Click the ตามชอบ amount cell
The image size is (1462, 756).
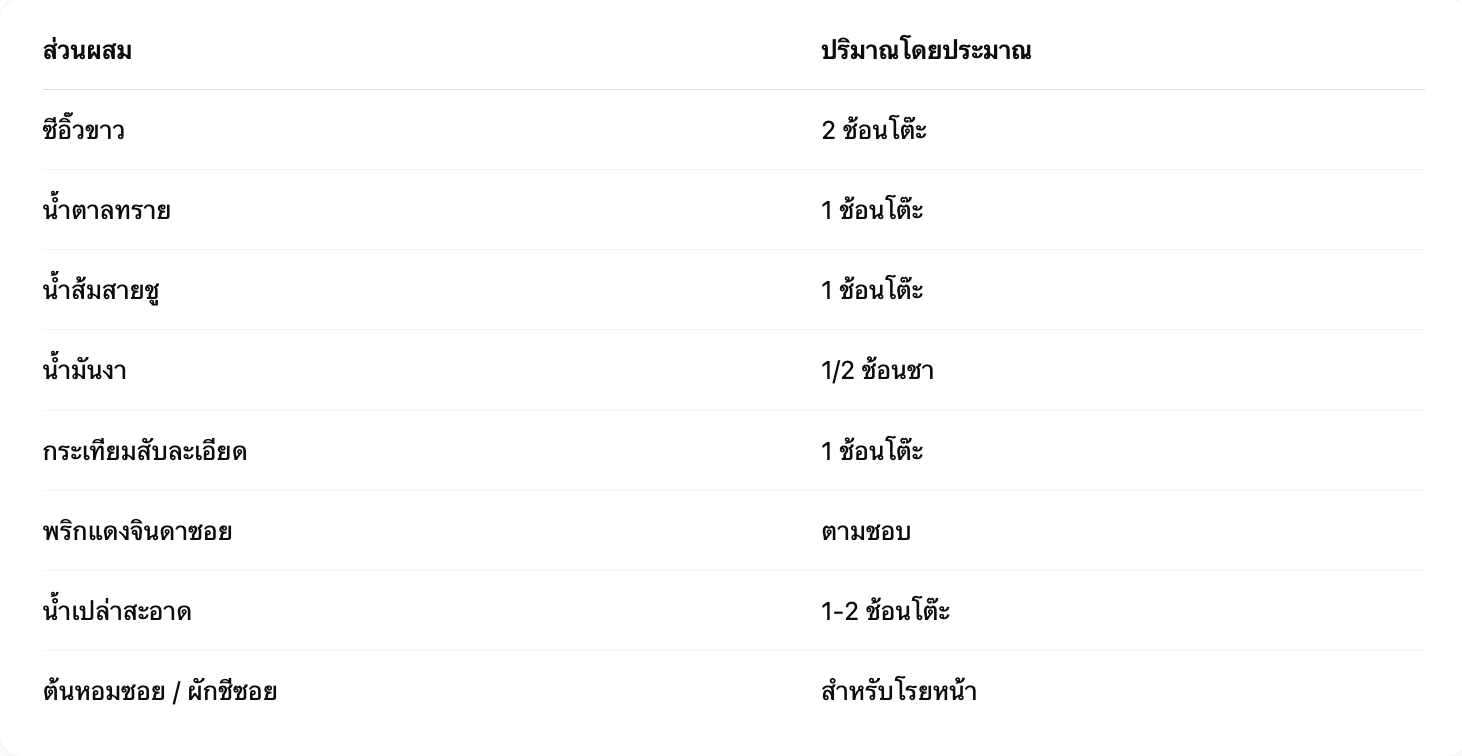click(x=865, y=532)
